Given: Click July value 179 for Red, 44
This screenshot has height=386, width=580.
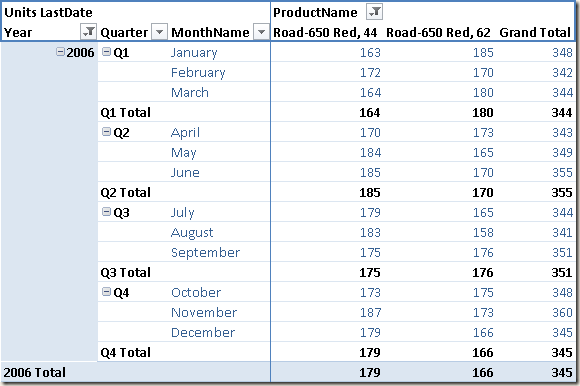Looking at the screenshot, I should [x=370, y=212].
